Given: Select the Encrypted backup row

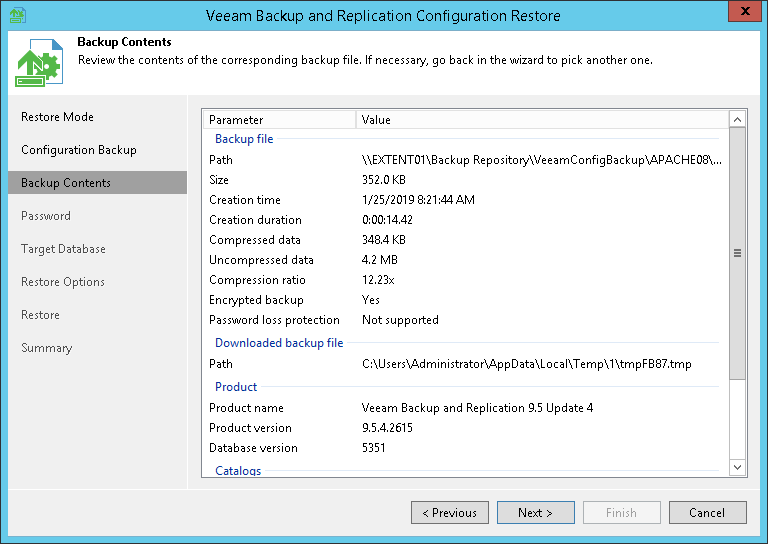Looking at the screenshot, I should [400, 300].
